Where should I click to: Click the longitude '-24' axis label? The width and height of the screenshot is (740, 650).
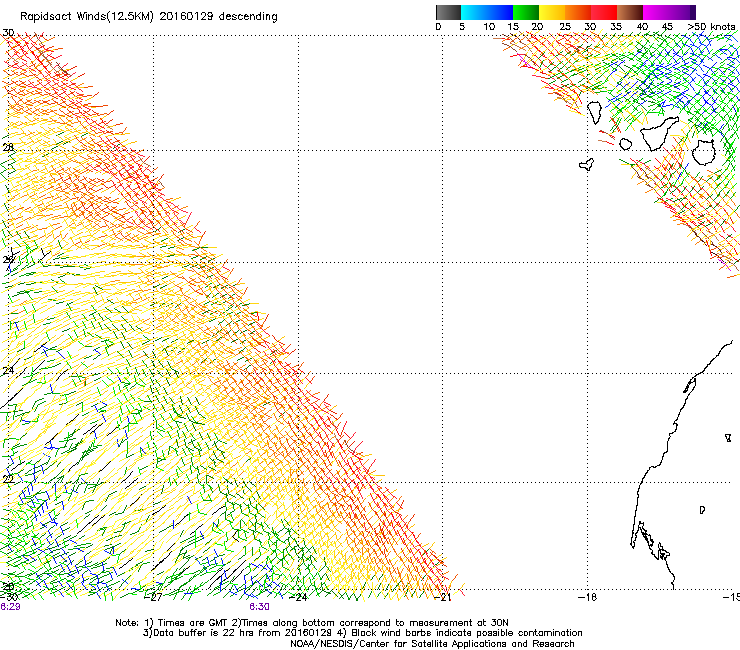[x=298, y=597]
